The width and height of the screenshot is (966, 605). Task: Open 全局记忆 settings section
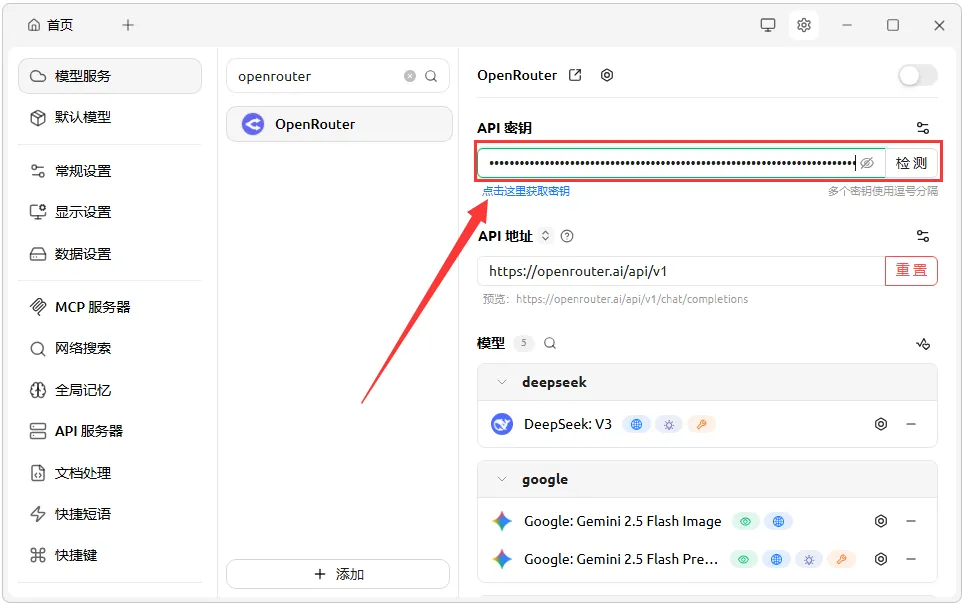tap(110, 390)
